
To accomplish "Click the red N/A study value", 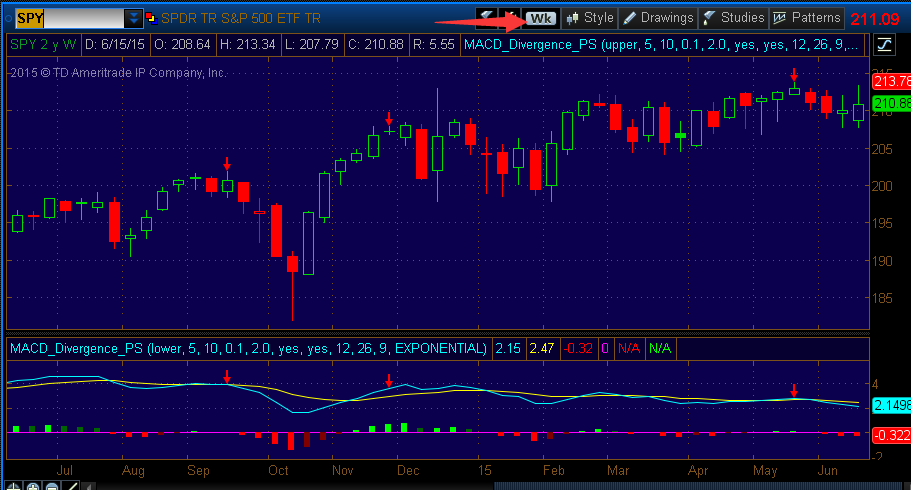I will point(629,349).
